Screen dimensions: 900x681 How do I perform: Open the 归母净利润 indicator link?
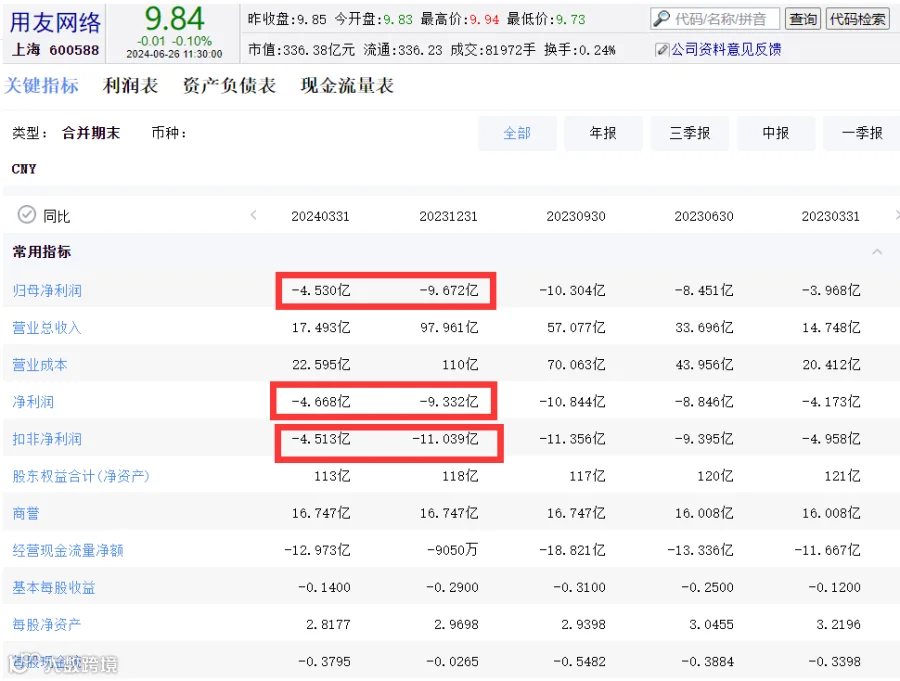tap(47, 291)
